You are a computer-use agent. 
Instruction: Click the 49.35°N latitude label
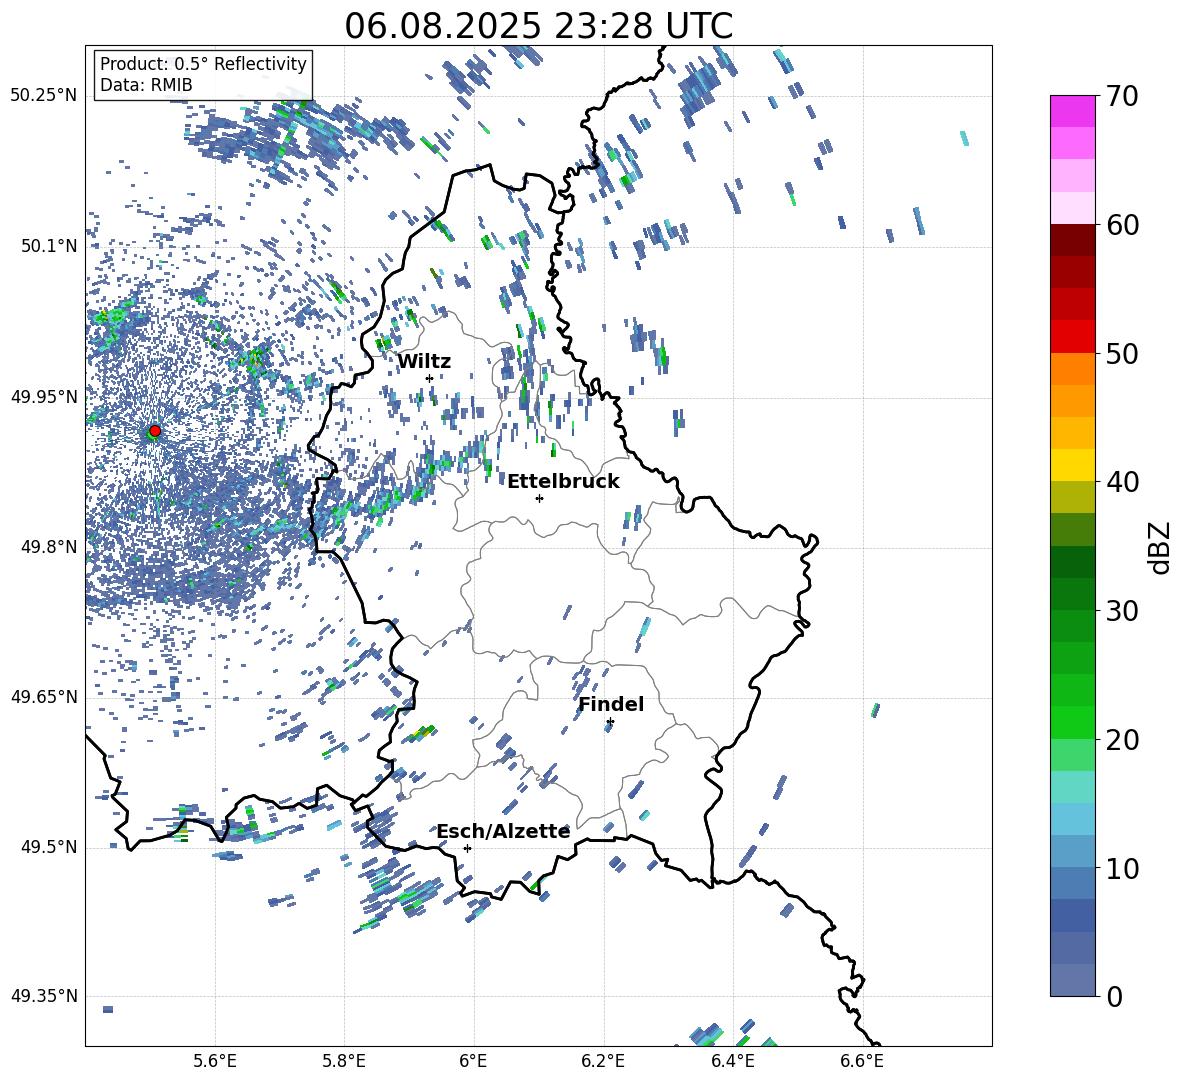(44, 996)
